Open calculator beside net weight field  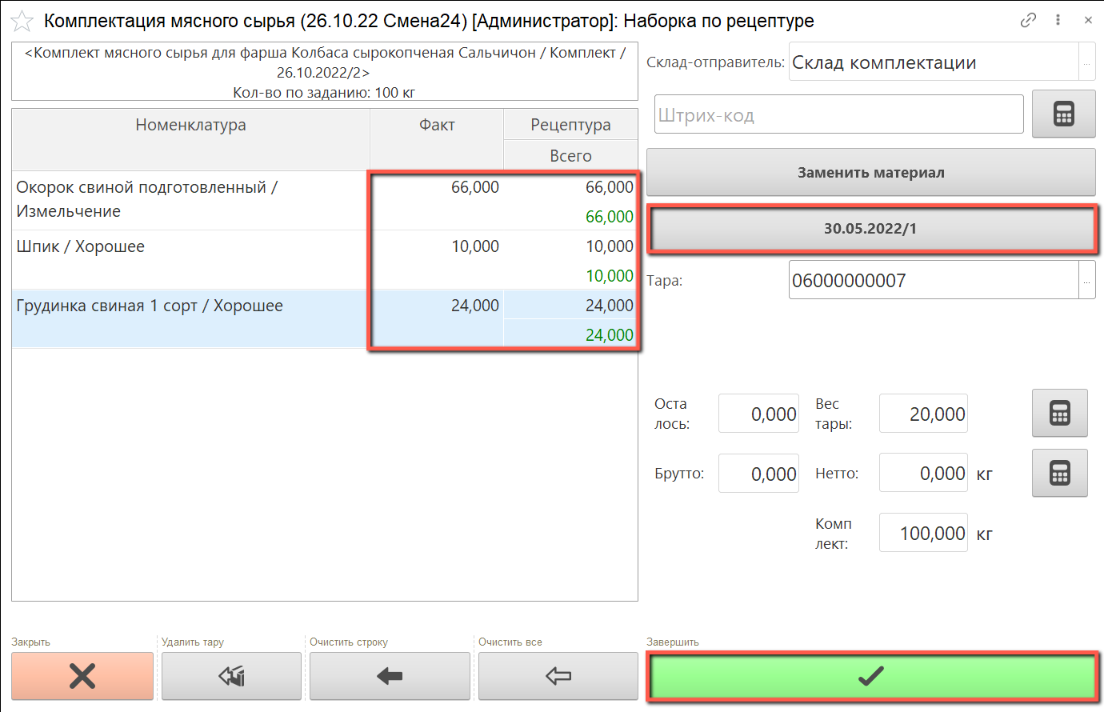point(1059,474)
